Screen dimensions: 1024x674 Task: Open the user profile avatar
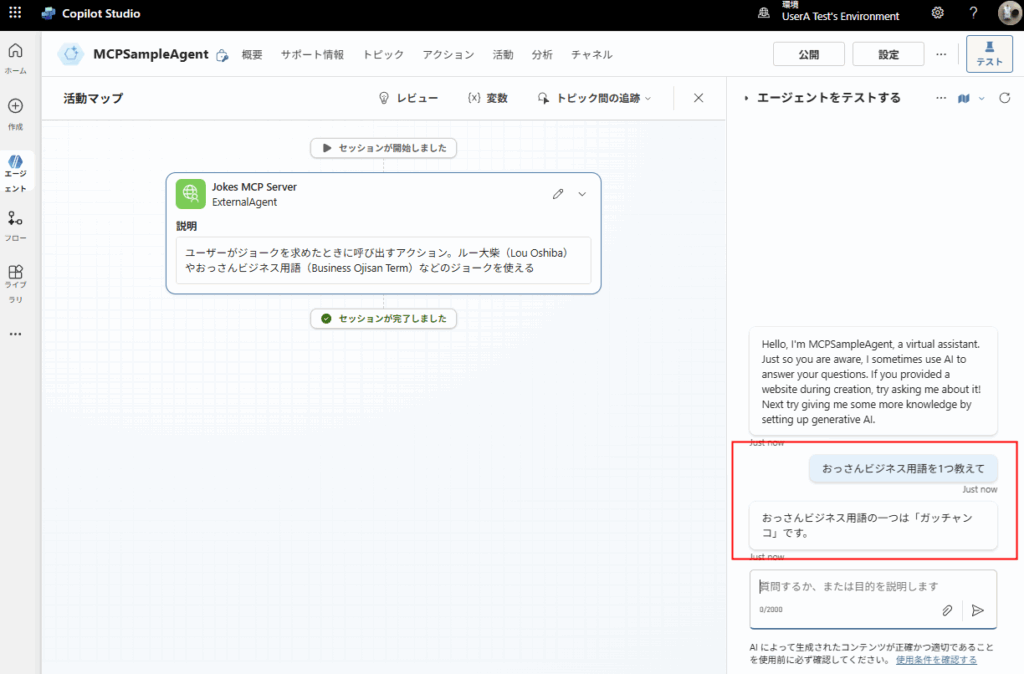coord(1010,12)
